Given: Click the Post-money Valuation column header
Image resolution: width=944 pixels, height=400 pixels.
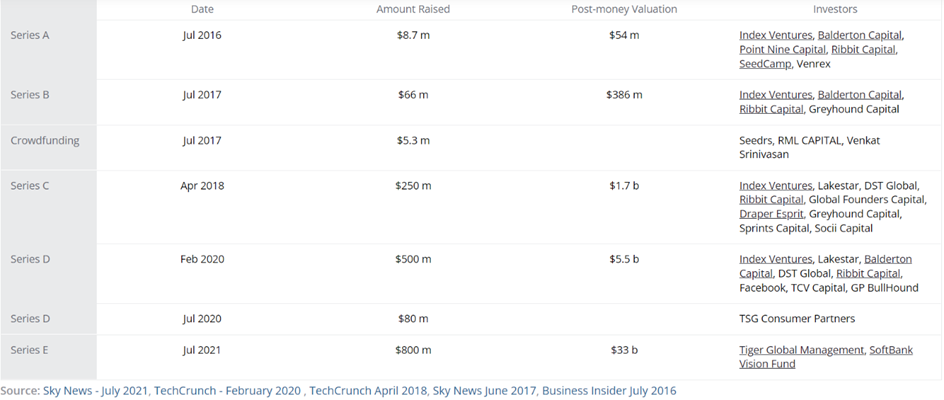Looking at the screenshot, I should [x=624, y=9].
